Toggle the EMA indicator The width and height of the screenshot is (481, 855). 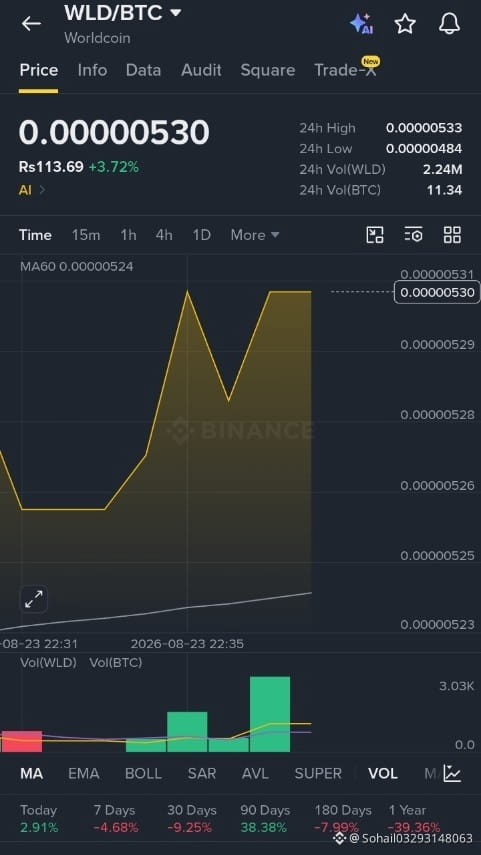[83, 774]
